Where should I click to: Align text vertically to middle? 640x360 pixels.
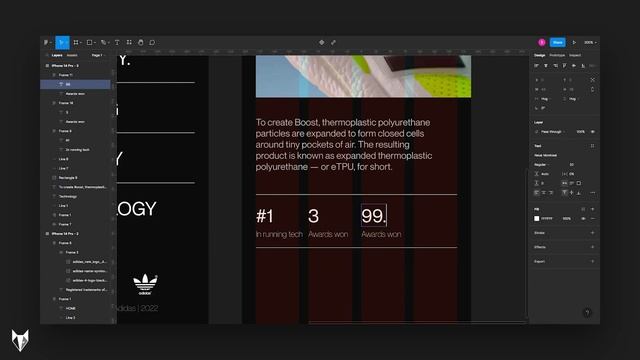click(x=571, y=193)
